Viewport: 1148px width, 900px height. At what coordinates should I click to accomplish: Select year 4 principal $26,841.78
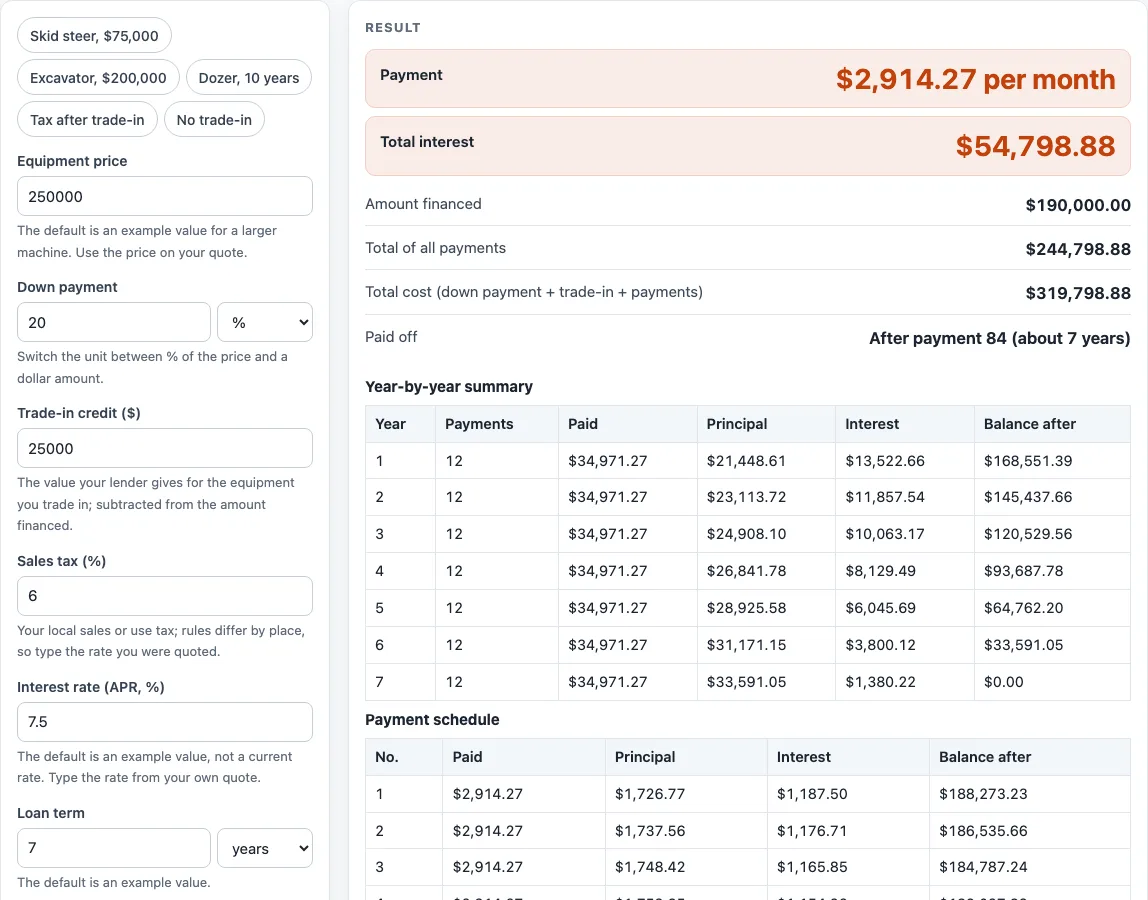(746, 570)
